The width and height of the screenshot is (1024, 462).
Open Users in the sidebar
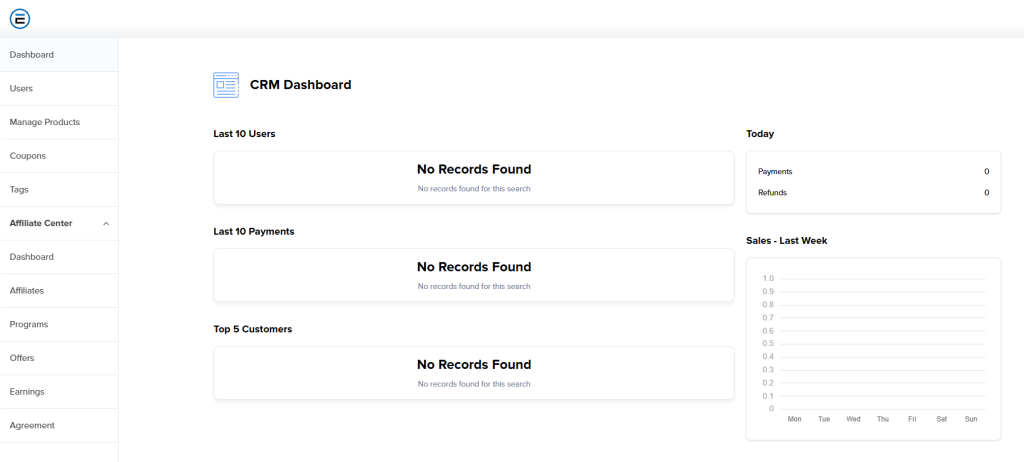pos(59,89)
